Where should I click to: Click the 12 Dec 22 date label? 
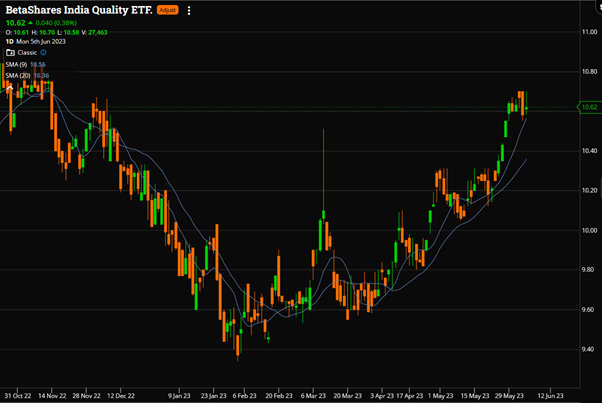point(121,396)
